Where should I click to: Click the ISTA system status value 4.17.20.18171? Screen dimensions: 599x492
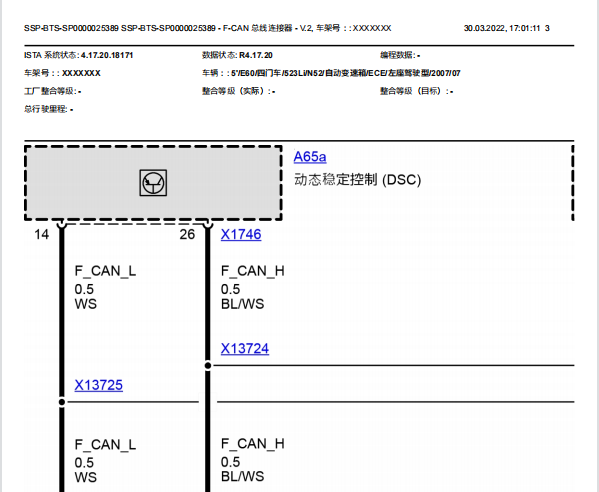click(107, 55)
